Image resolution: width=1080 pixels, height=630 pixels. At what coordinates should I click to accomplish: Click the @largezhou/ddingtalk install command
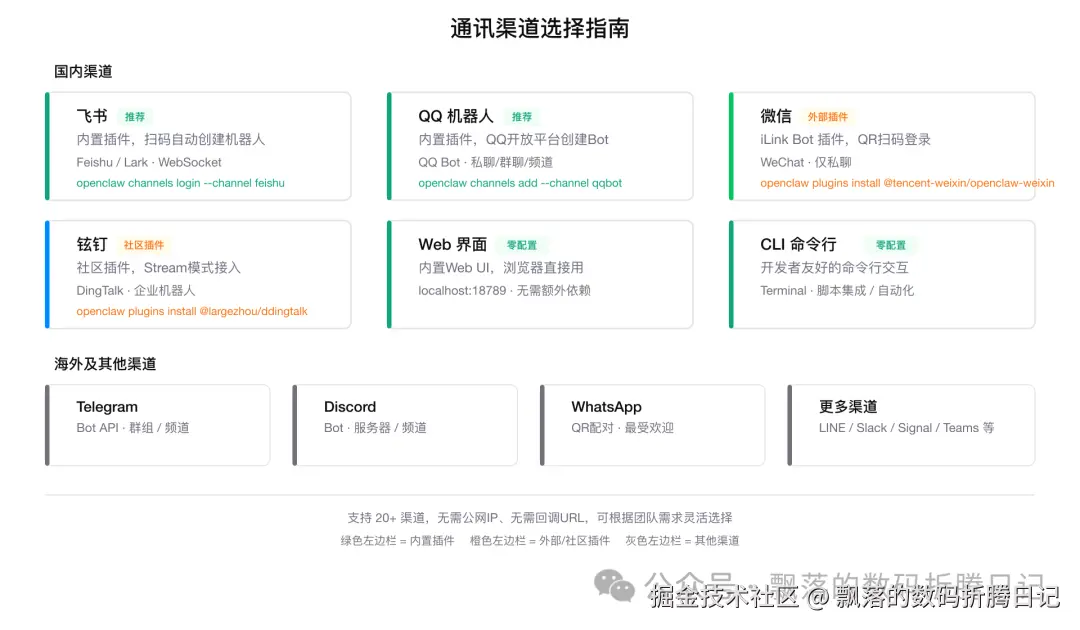point(192,311)
